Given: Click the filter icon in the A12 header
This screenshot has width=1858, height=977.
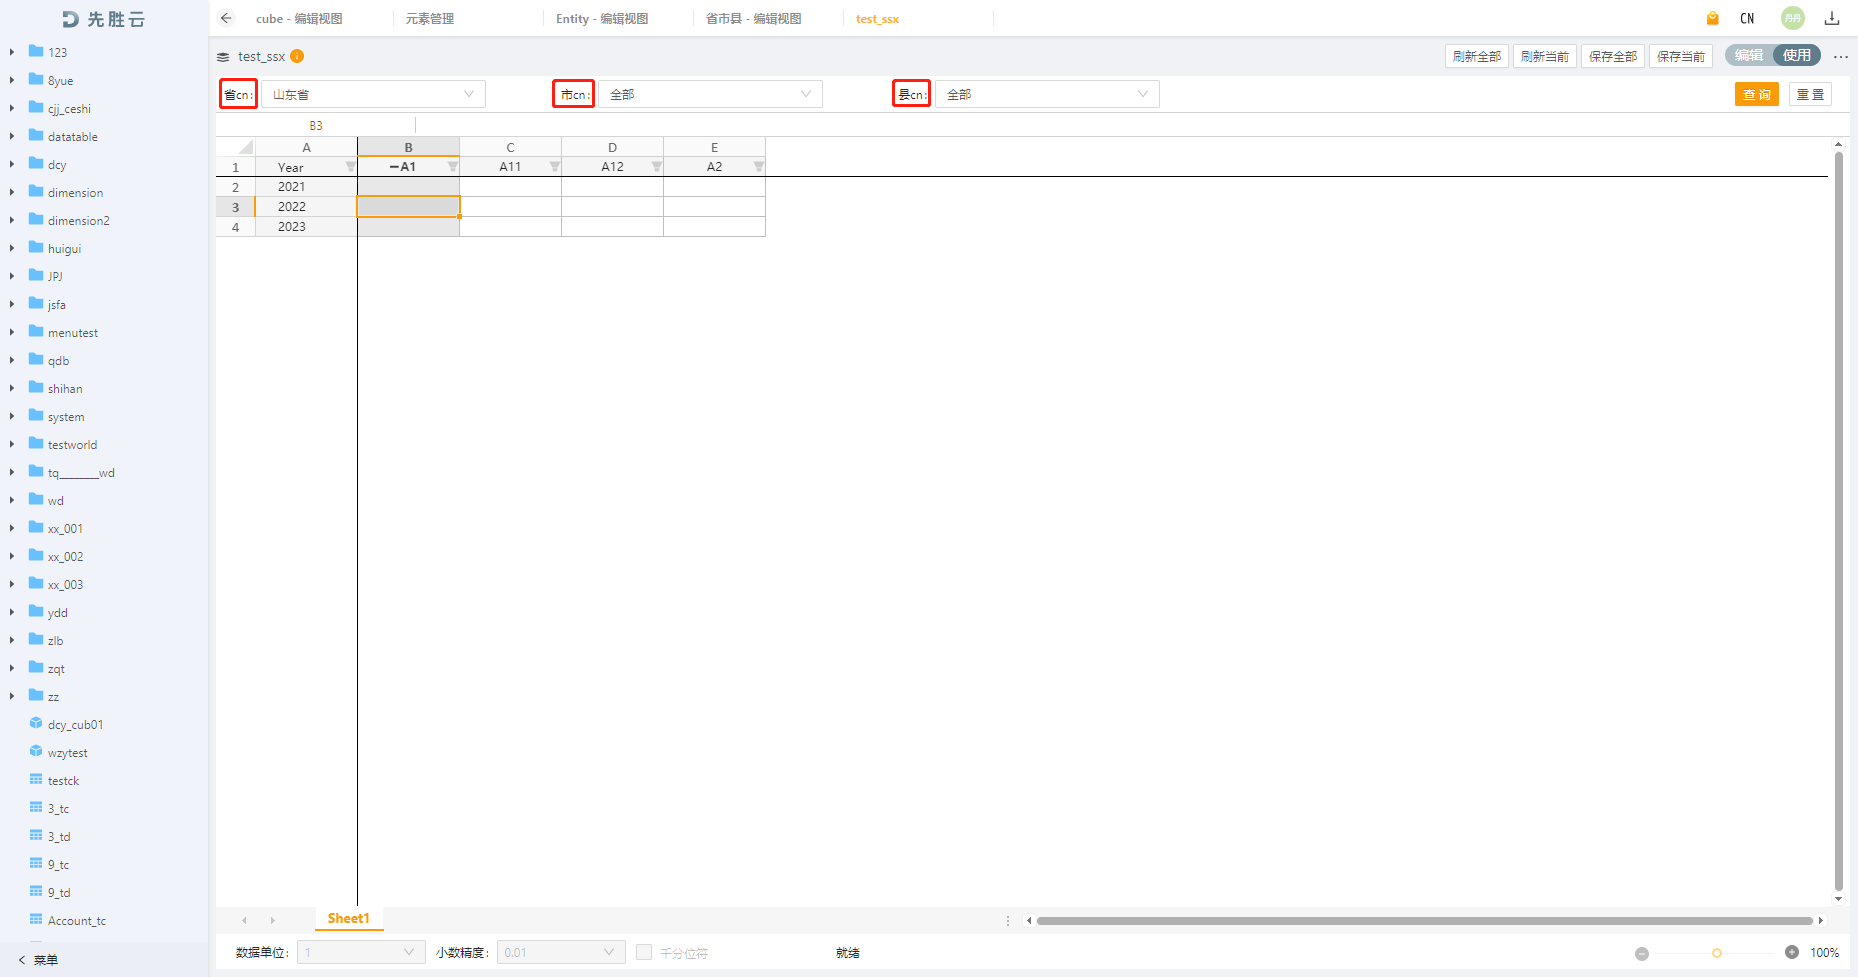Looking at the screenshot, I should 656,167.
